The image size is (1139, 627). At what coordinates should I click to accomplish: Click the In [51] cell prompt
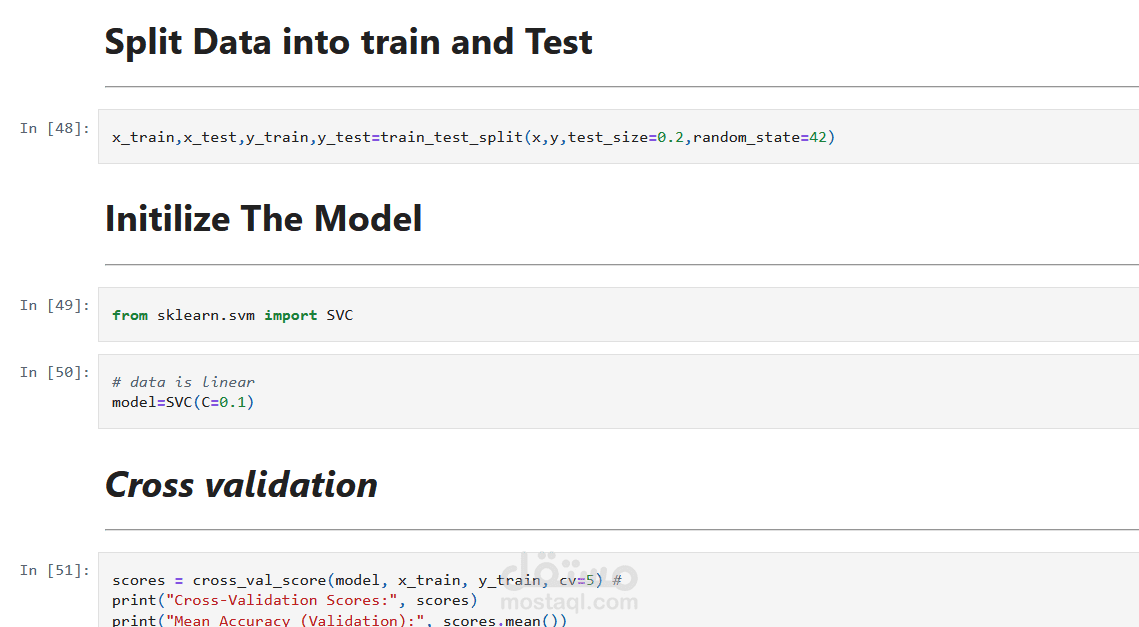pos(54,570)
